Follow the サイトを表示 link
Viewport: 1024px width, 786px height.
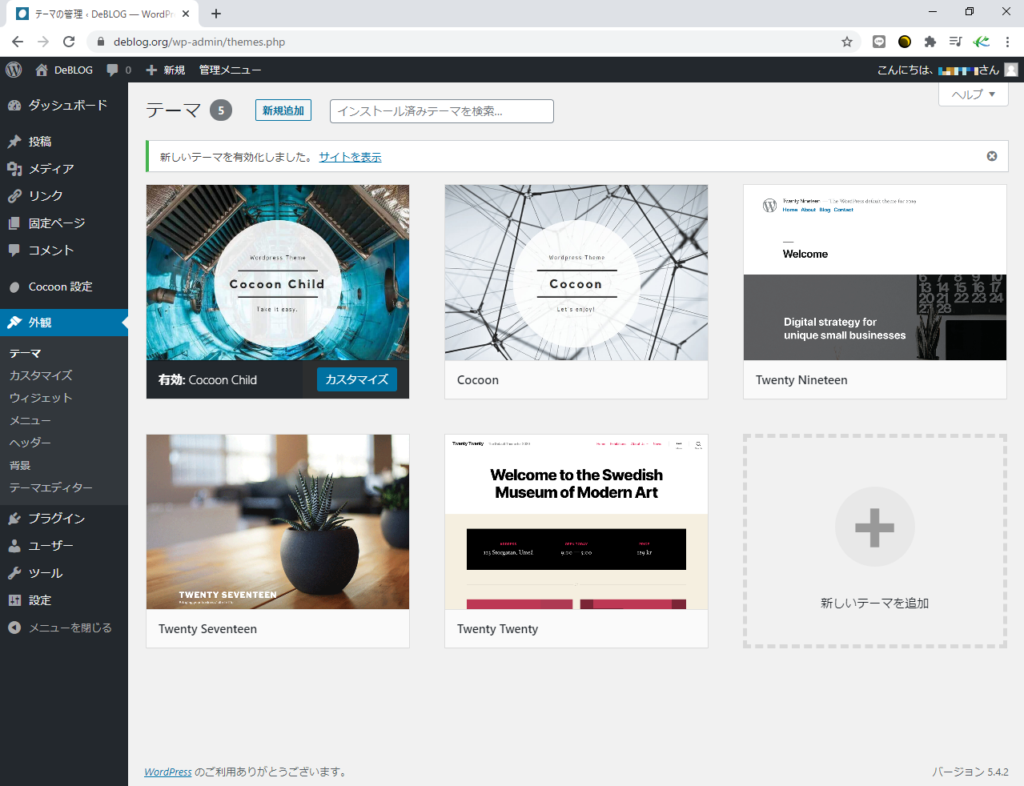click(350, 157)
